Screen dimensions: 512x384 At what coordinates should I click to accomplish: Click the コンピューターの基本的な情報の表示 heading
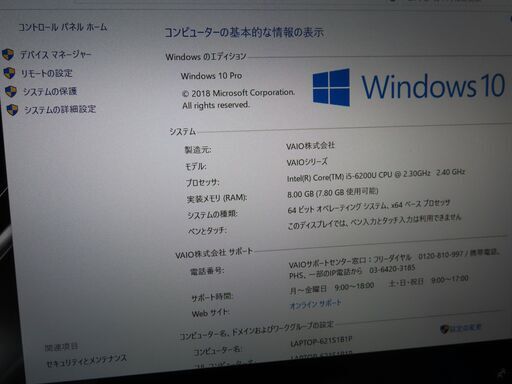coord(244,32)
